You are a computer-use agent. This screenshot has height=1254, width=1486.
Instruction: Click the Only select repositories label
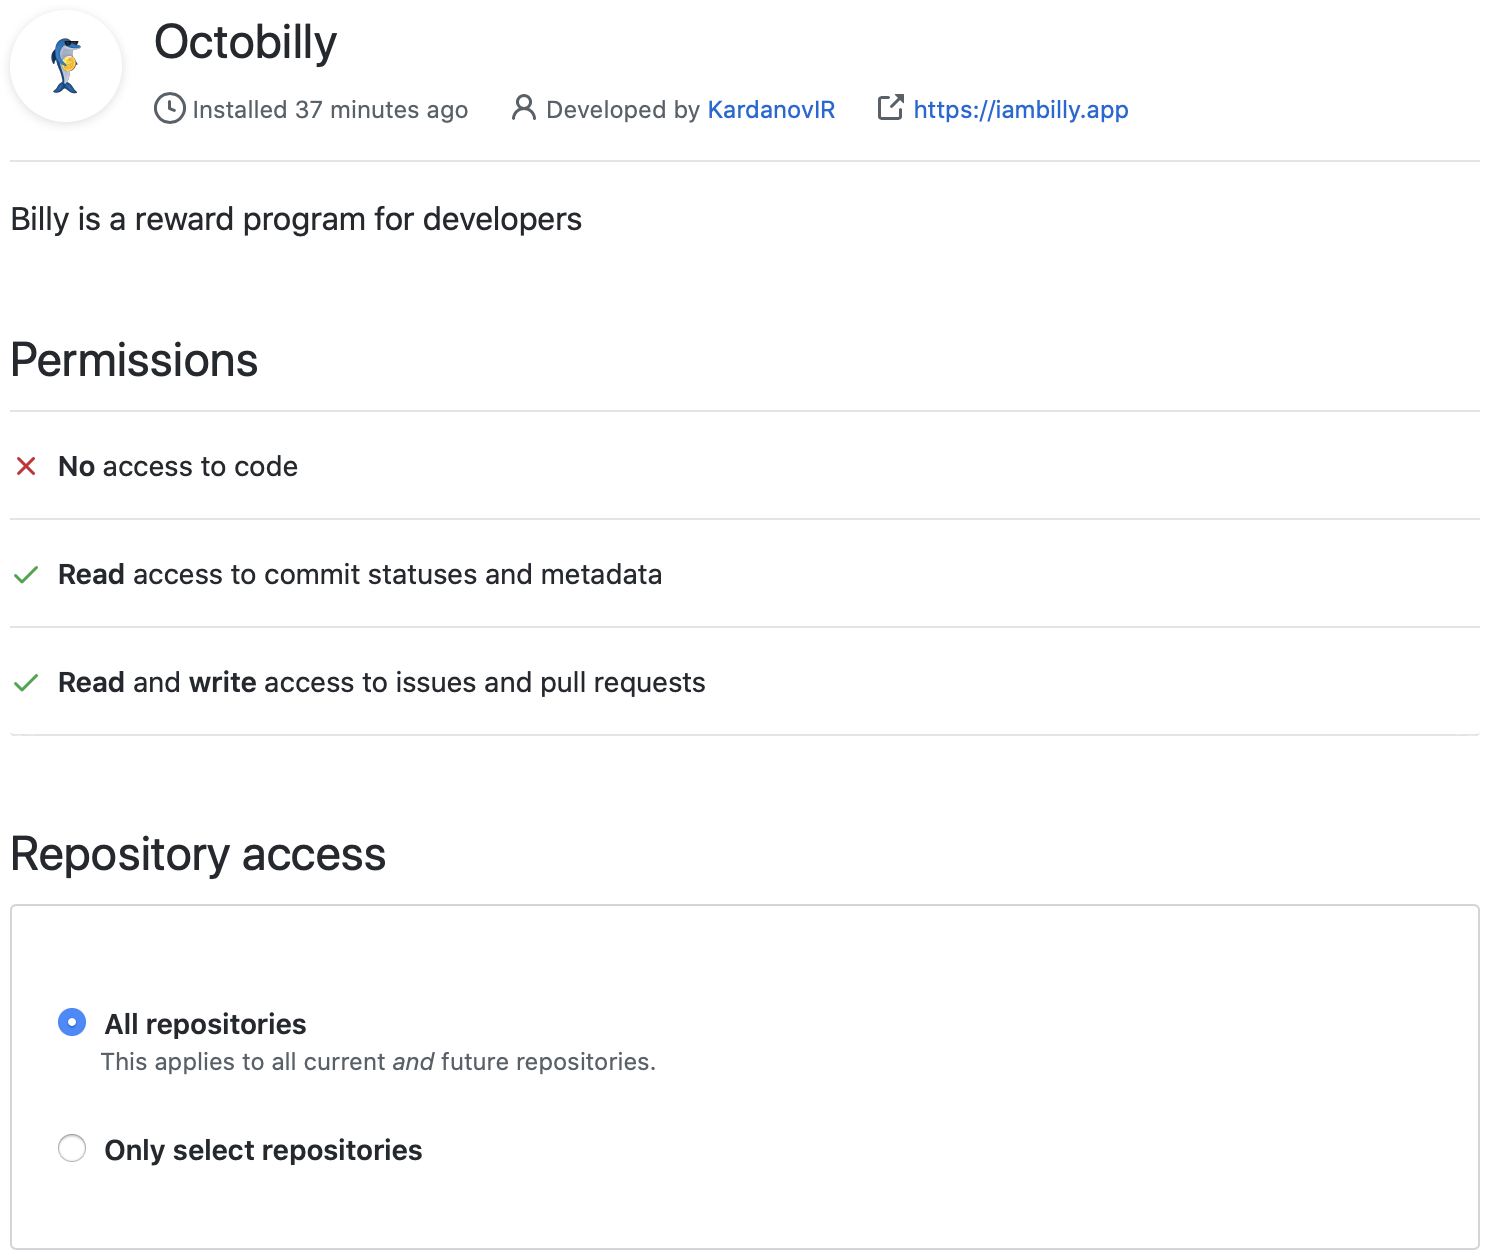coord(263,1150)
